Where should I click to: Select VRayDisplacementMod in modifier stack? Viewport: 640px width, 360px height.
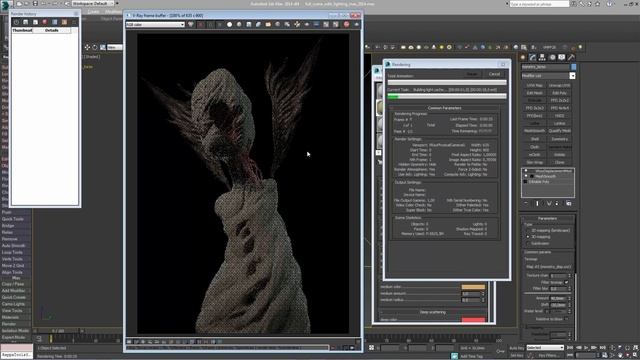[553, 171]
